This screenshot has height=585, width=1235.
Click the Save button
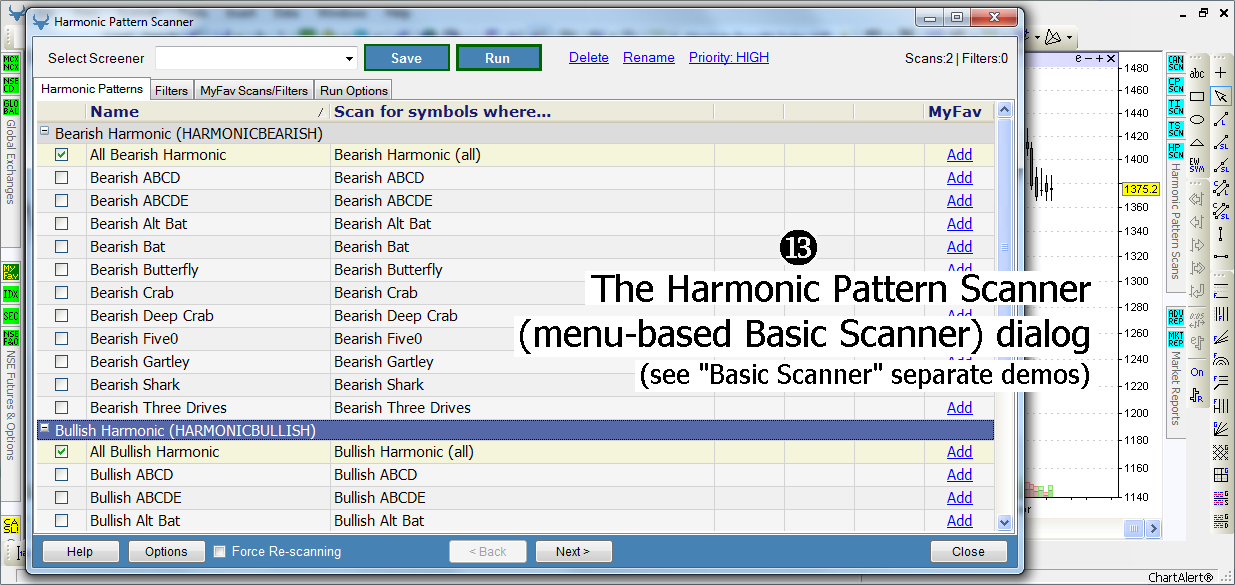pyautogui.click(x=406, y=58)
